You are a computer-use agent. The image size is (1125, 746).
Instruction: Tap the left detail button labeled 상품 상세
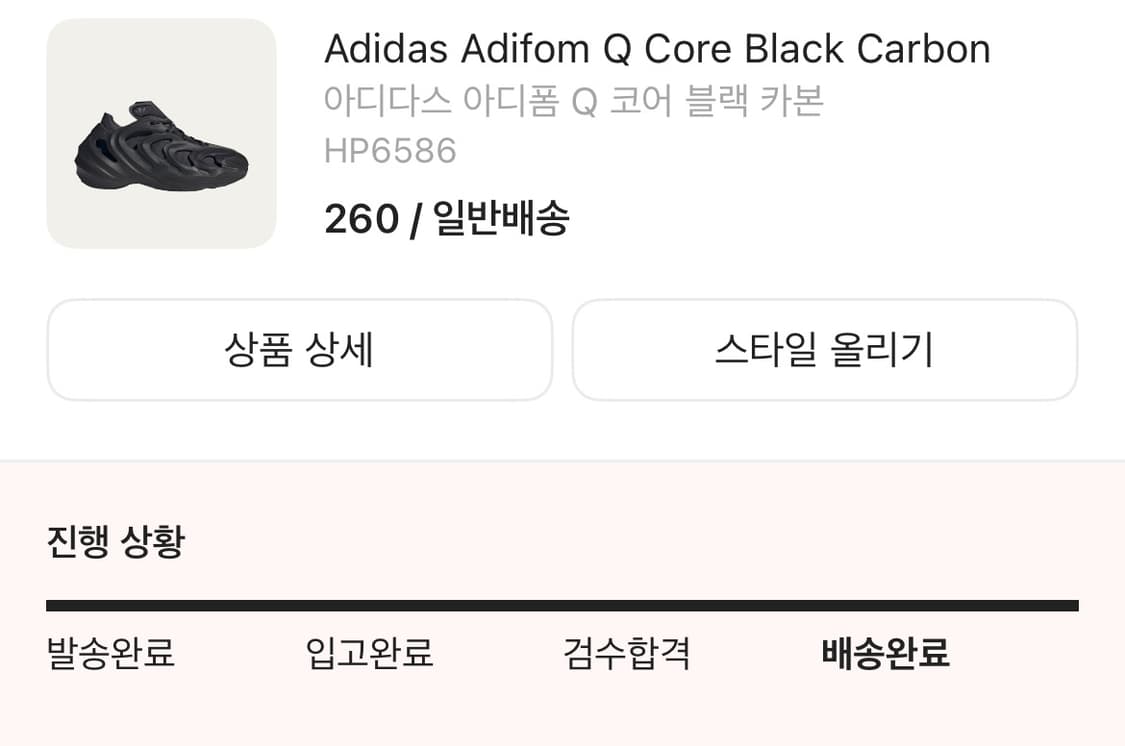tap(300, 350)
